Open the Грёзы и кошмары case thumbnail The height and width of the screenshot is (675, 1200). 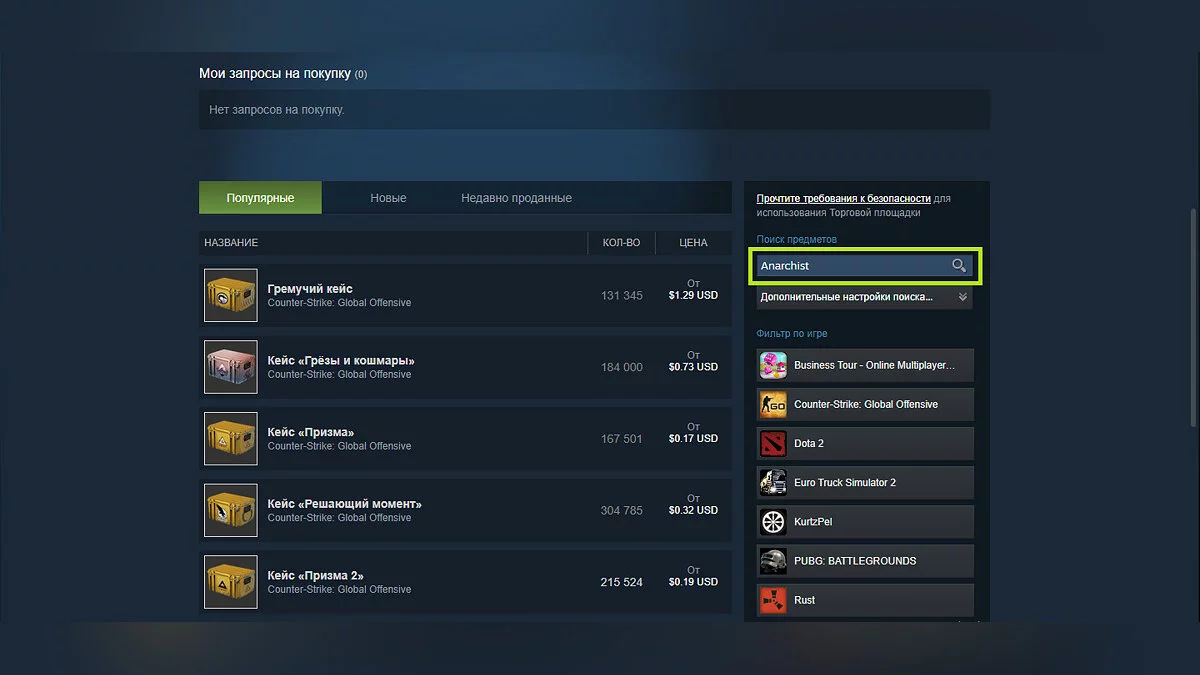231,367
